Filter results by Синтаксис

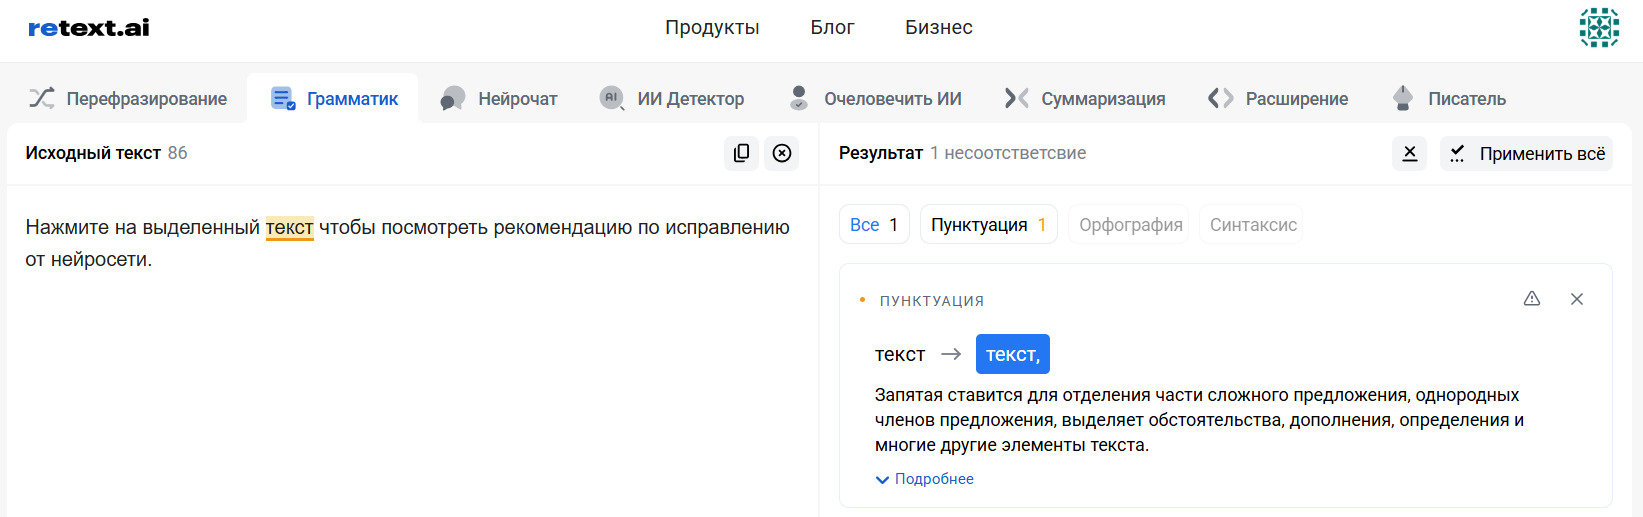pyautogui.click(x=1253, y=225)
